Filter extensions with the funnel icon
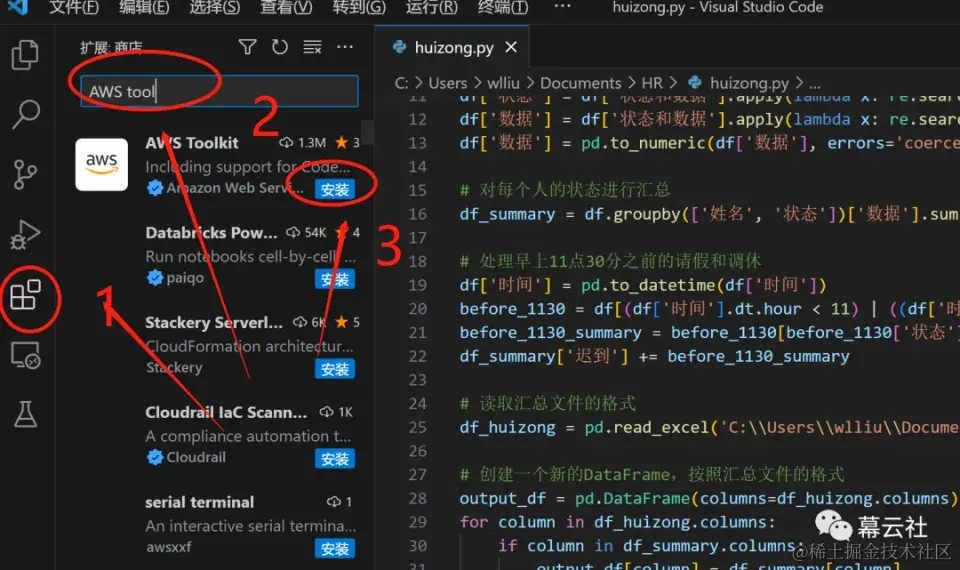The image size is (960, 570). pos(247,47)
